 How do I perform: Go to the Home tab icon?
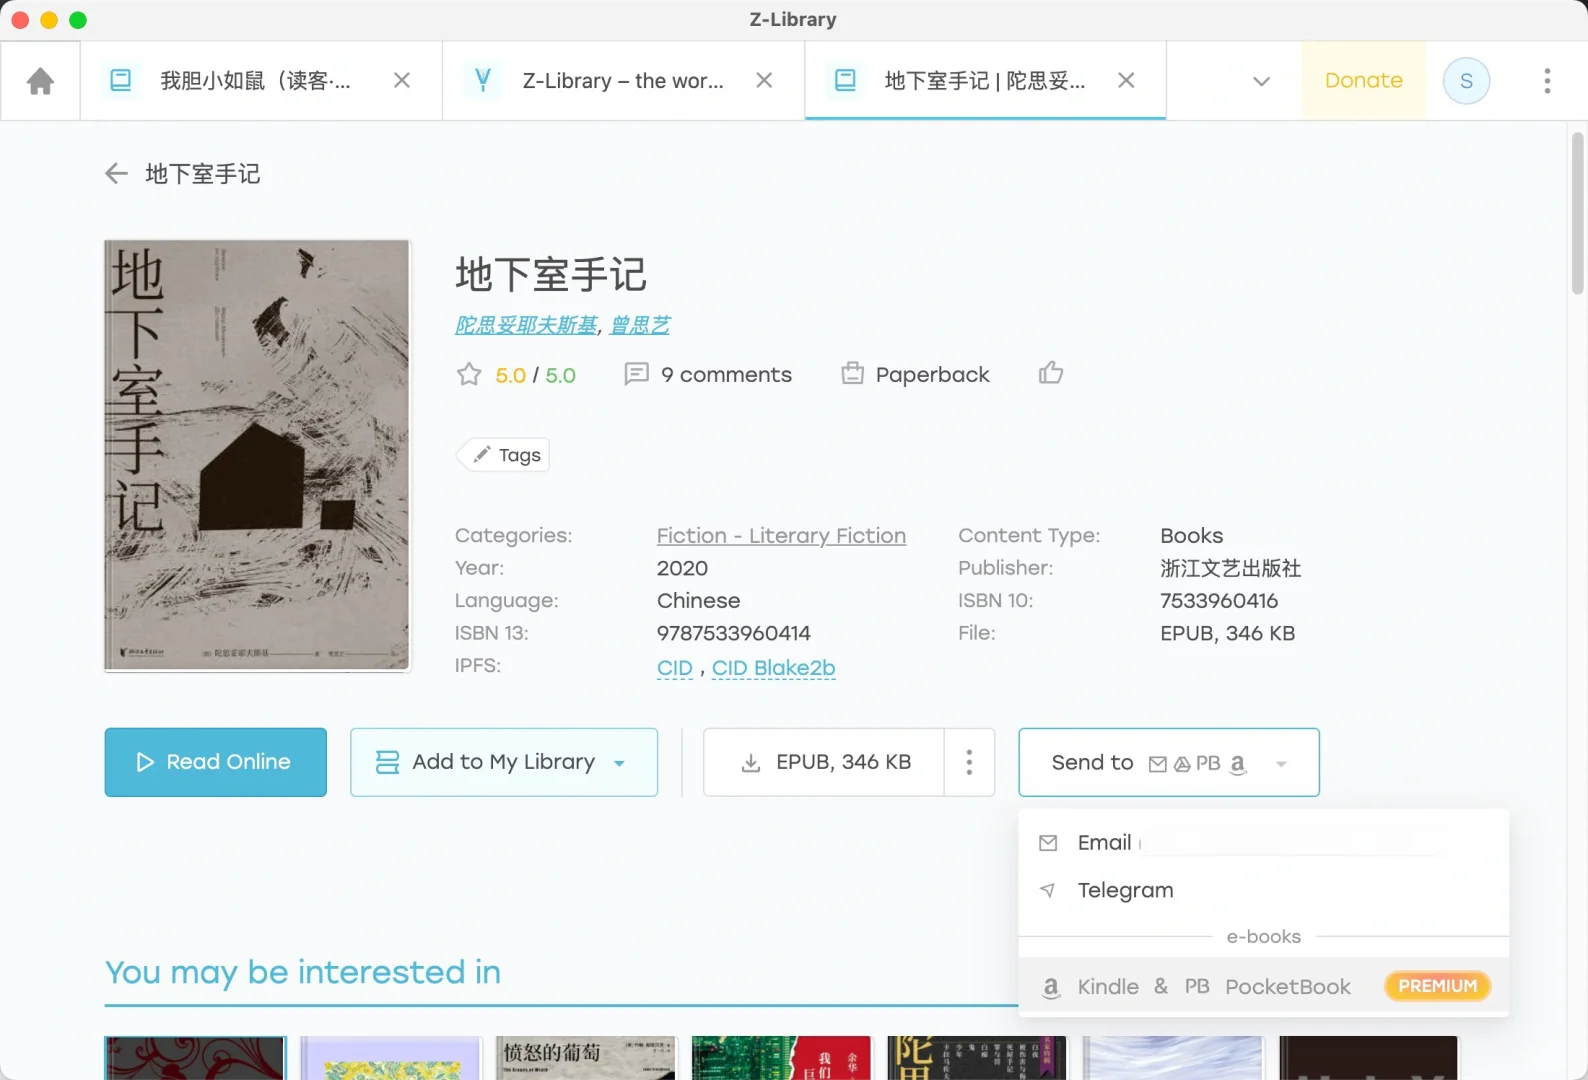[x=40, y=81]
